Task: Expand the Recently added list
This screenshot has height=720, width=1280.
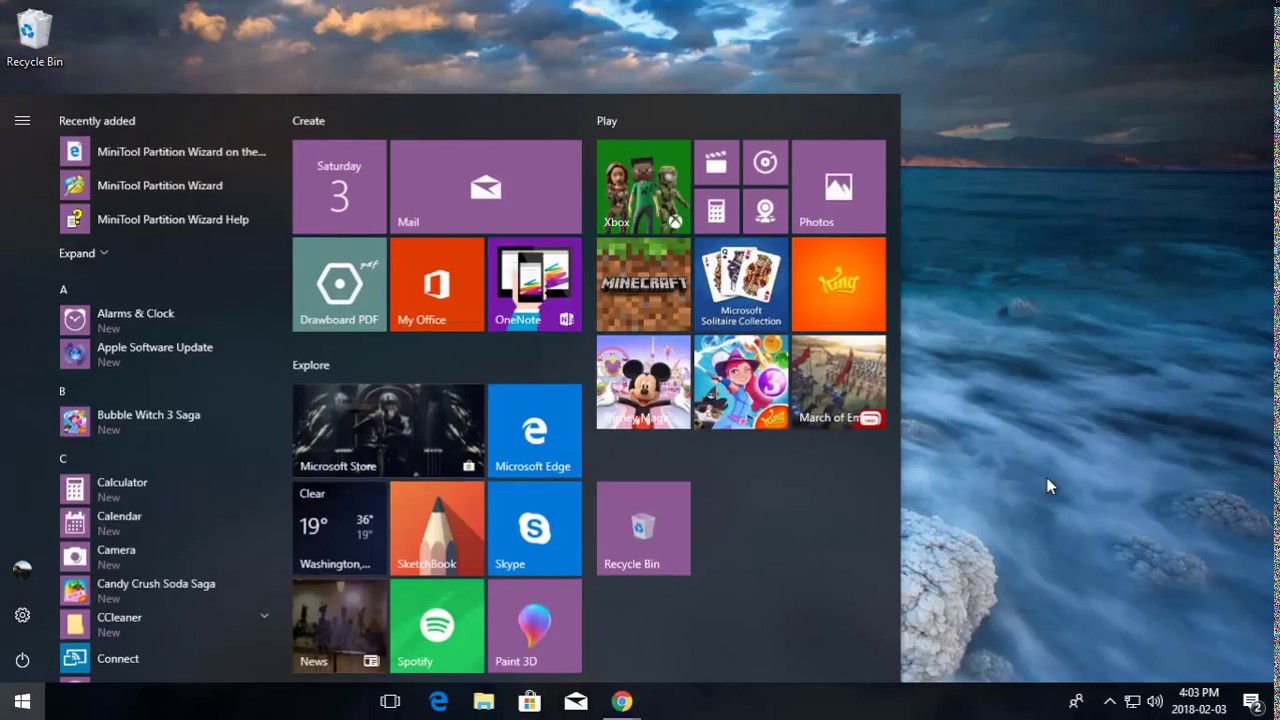Action: (x=84, y=253)
